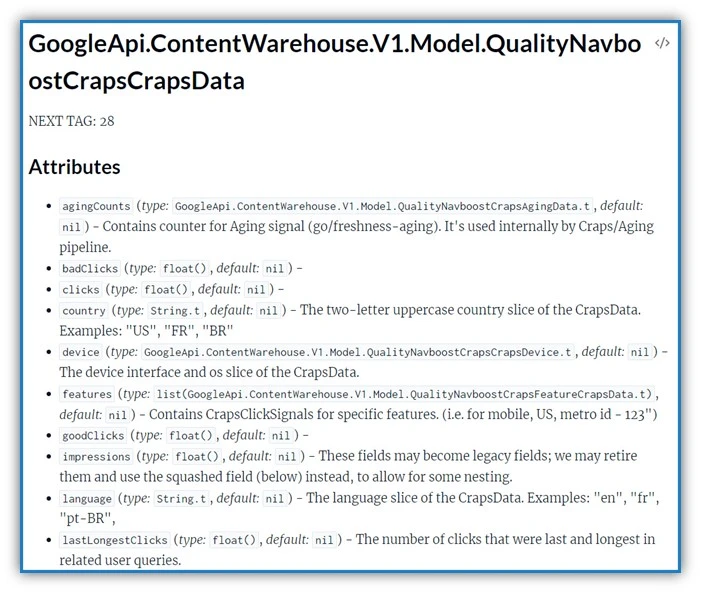Click the country attribute name
Viewport: 701px width, 593px height.
coord(83,311)
